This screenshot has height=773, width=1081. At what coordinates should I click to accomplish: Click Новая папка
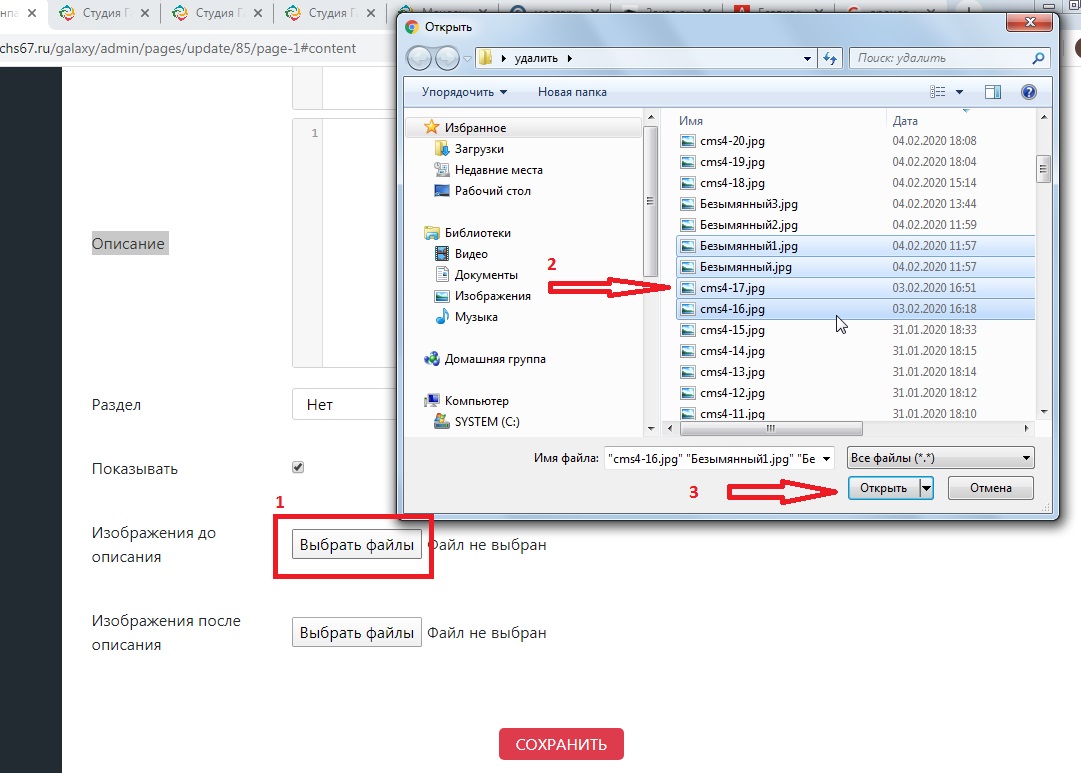coord(572,92)
